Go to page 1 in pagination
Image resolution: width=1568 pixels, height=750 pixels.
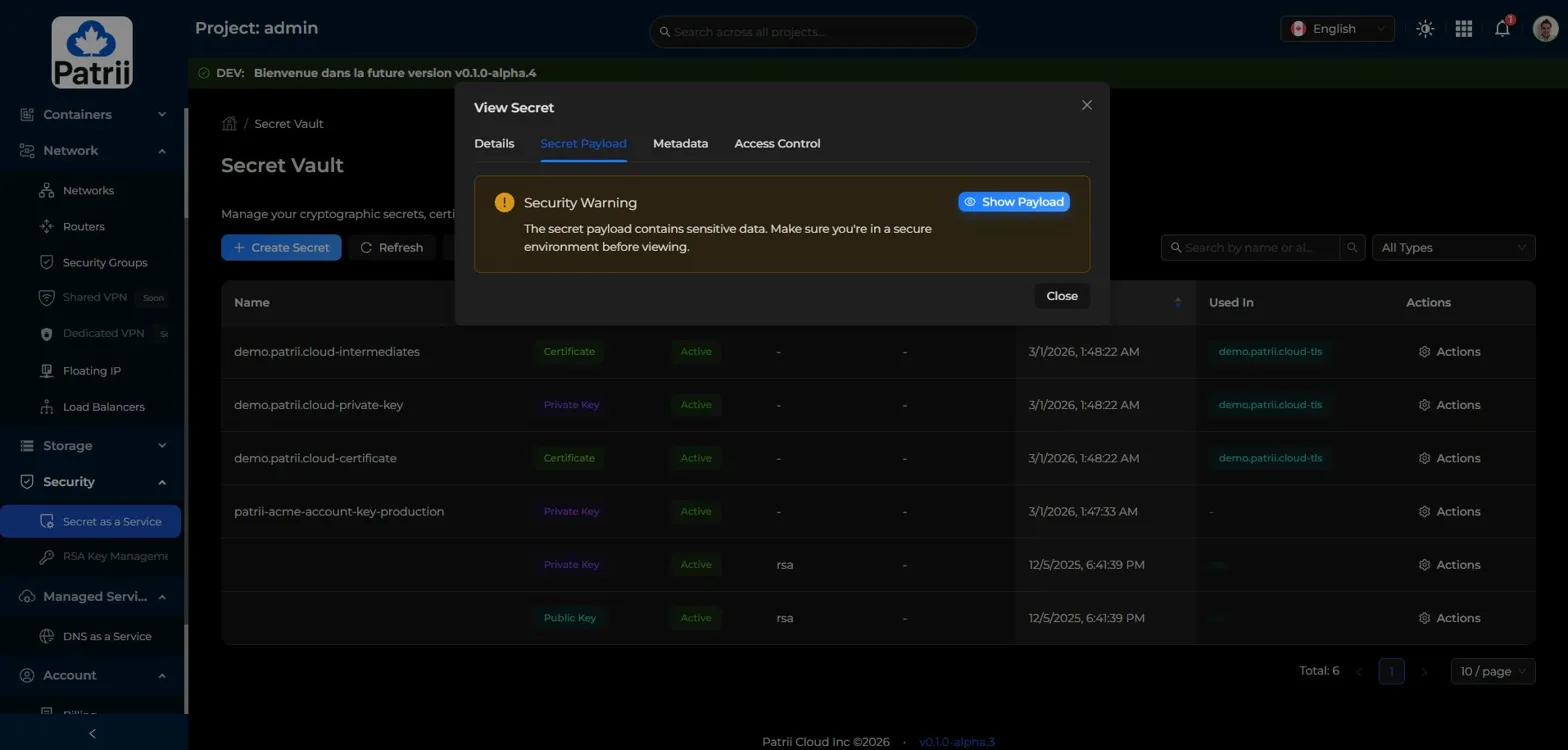pos(1391,671)
